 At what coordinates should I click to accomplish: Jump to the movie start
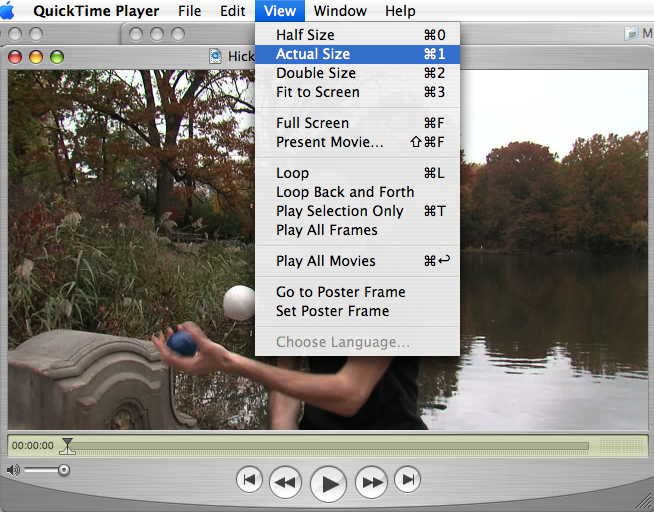tap(249, 479)
